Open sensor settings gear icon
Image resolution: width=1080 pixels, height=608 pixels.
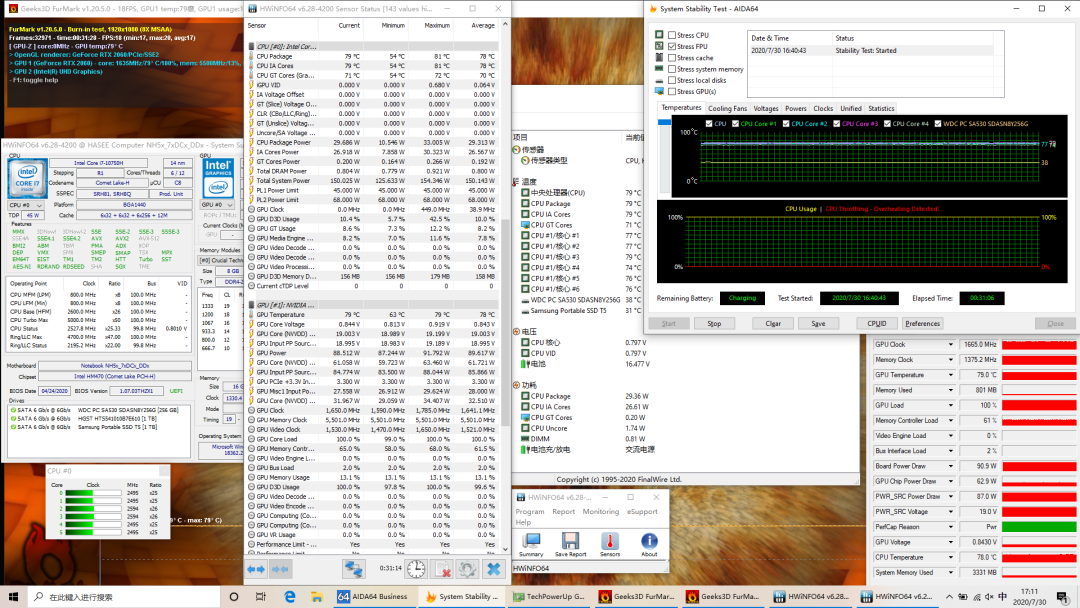467,569
